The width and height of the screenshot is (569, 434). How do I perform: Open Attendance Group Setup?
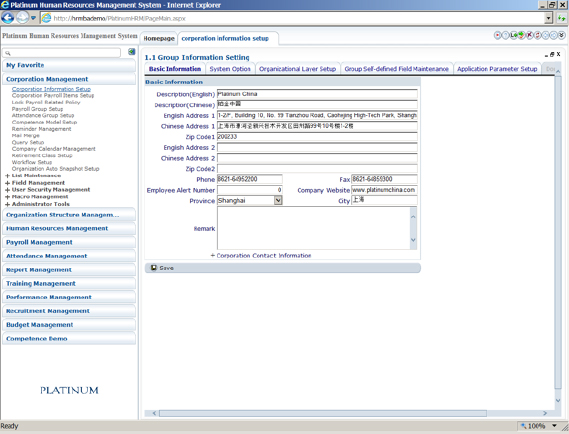click(x=43, y=115)
